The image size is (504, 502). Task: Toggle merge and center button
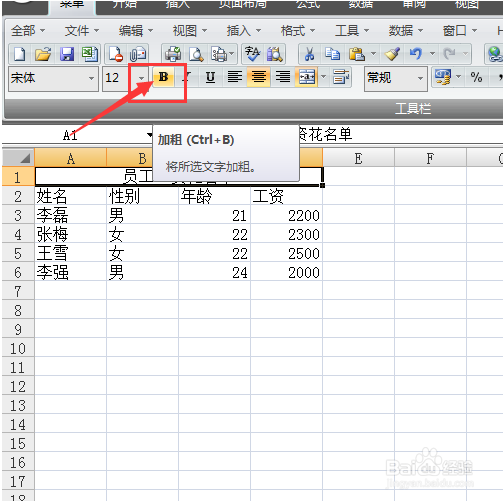click(x=306, y=77)
